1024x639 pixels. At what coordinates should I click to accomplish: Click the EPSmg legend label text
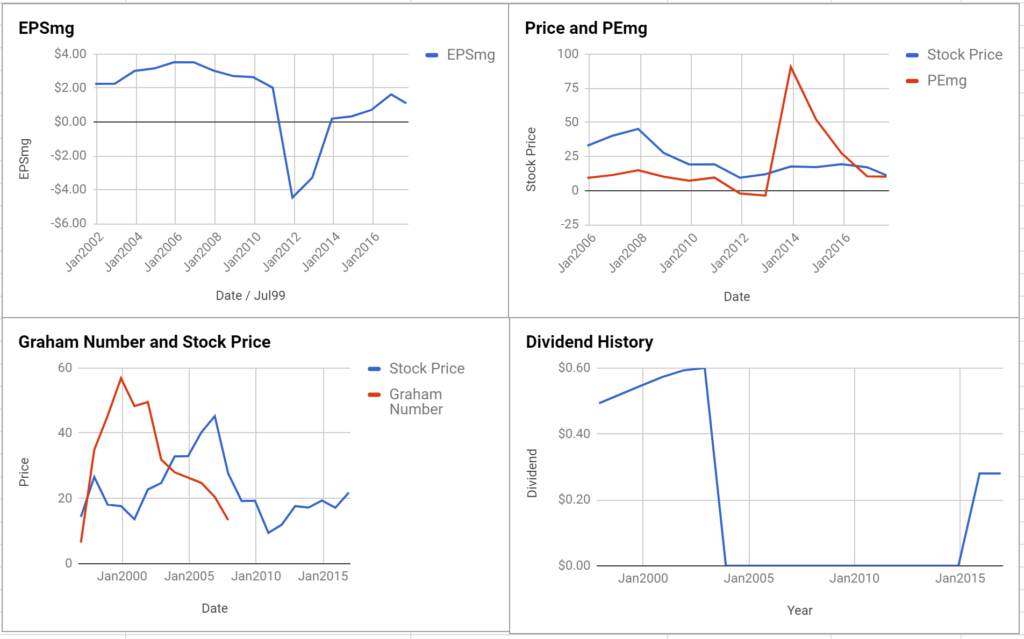(x=471, y=55)
